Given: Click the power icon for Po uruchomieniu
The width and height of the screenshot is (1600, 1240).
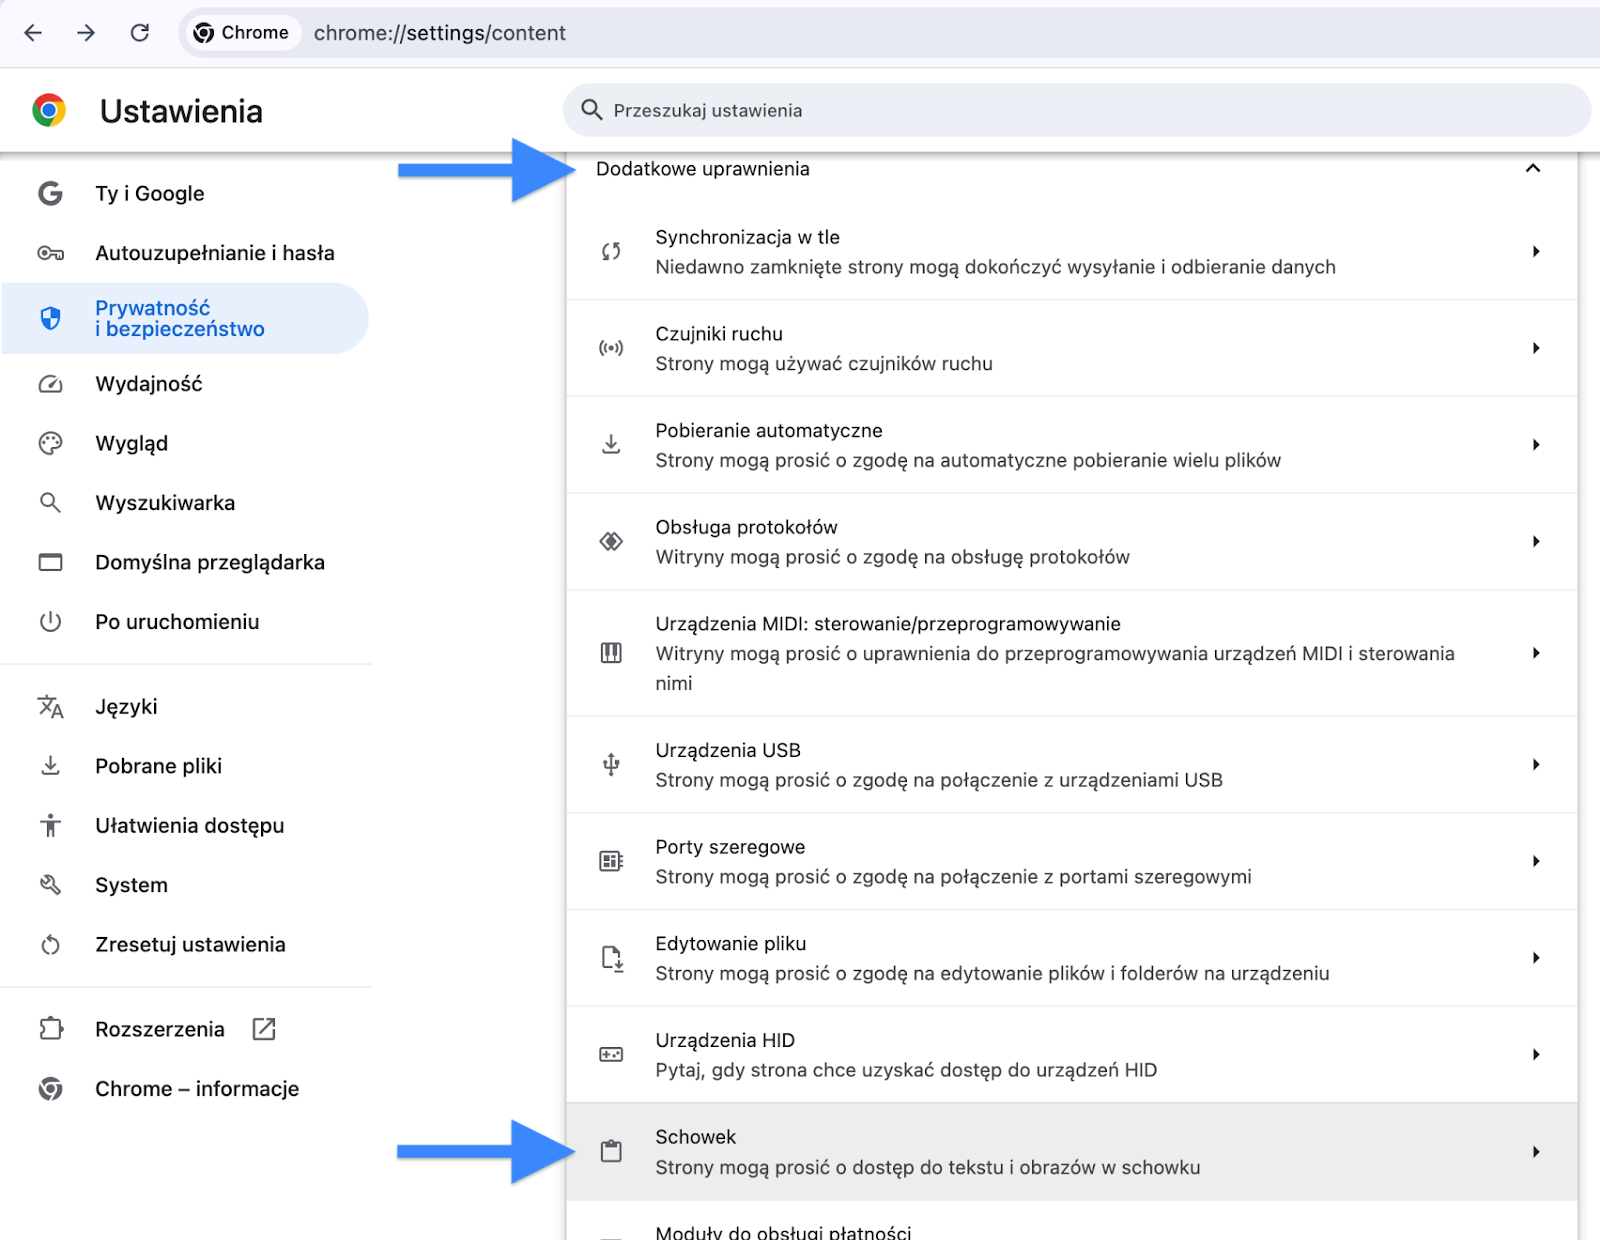Looking at the screenshot, I should (50, 622).
